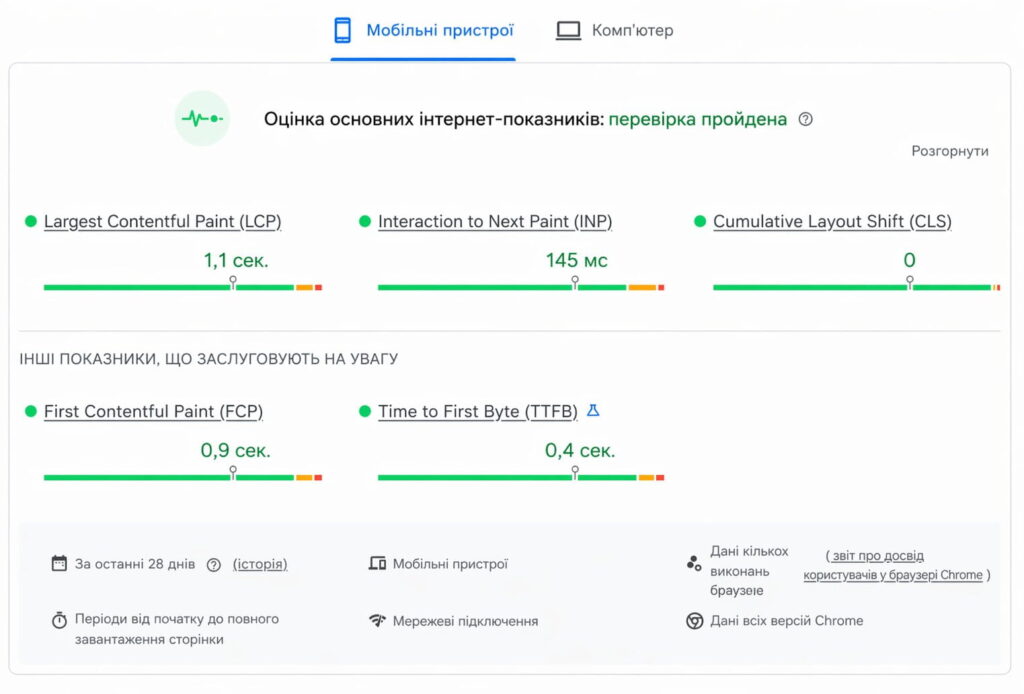1024x694 pixels.
Task: Click the Wi-Fi icon for network connections
Action: pos(377,621)
